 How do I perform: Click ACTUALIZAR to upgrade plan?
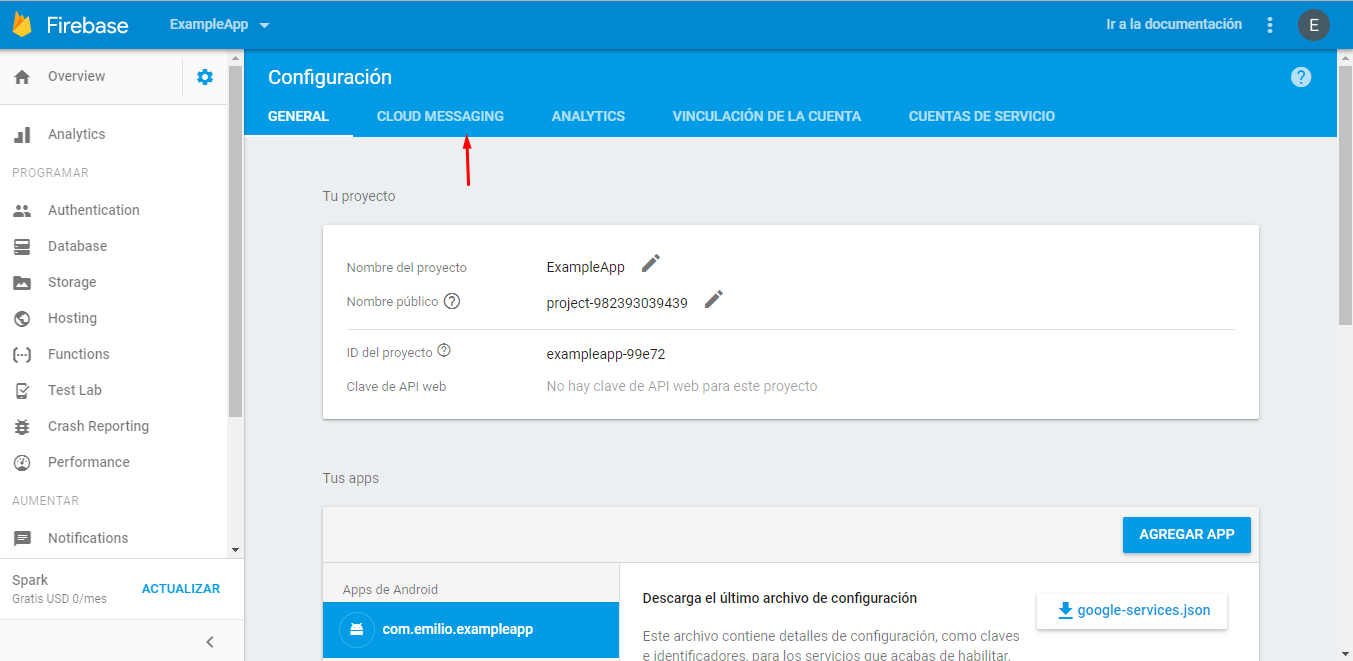181,589
